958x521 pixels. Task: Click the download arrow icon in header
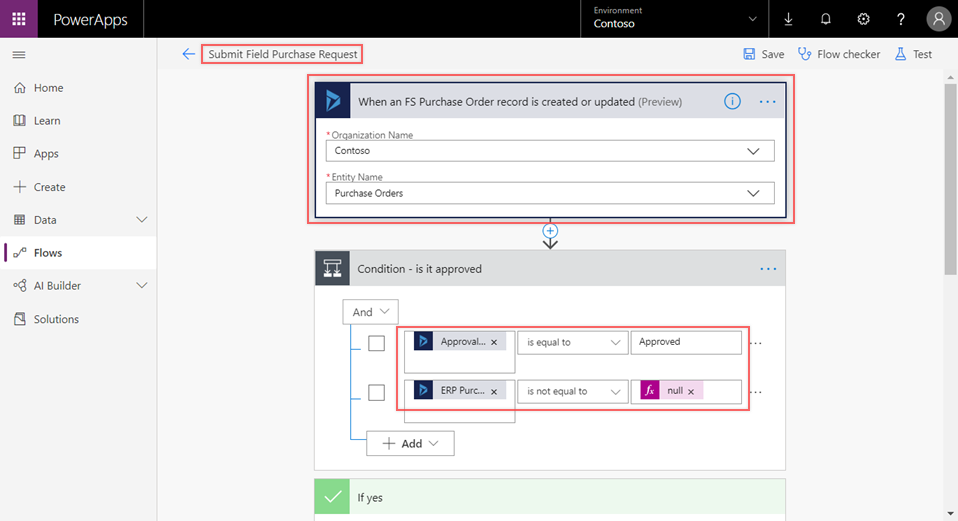(x=788, y=19)
